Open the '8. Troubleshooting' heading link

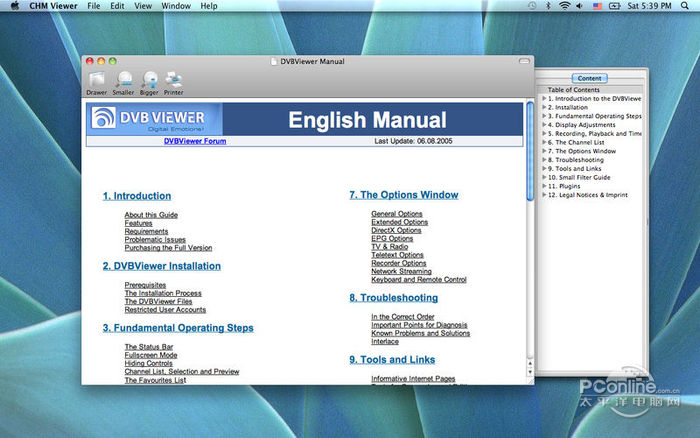coord(393,298)
